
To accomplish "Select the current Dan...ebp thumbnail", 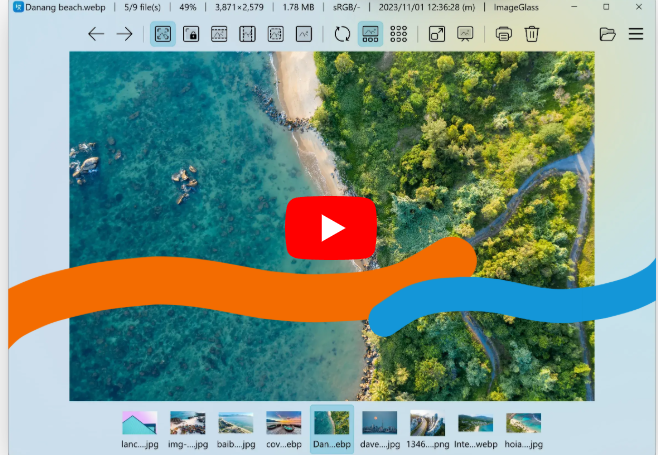I will click(332, 429).
